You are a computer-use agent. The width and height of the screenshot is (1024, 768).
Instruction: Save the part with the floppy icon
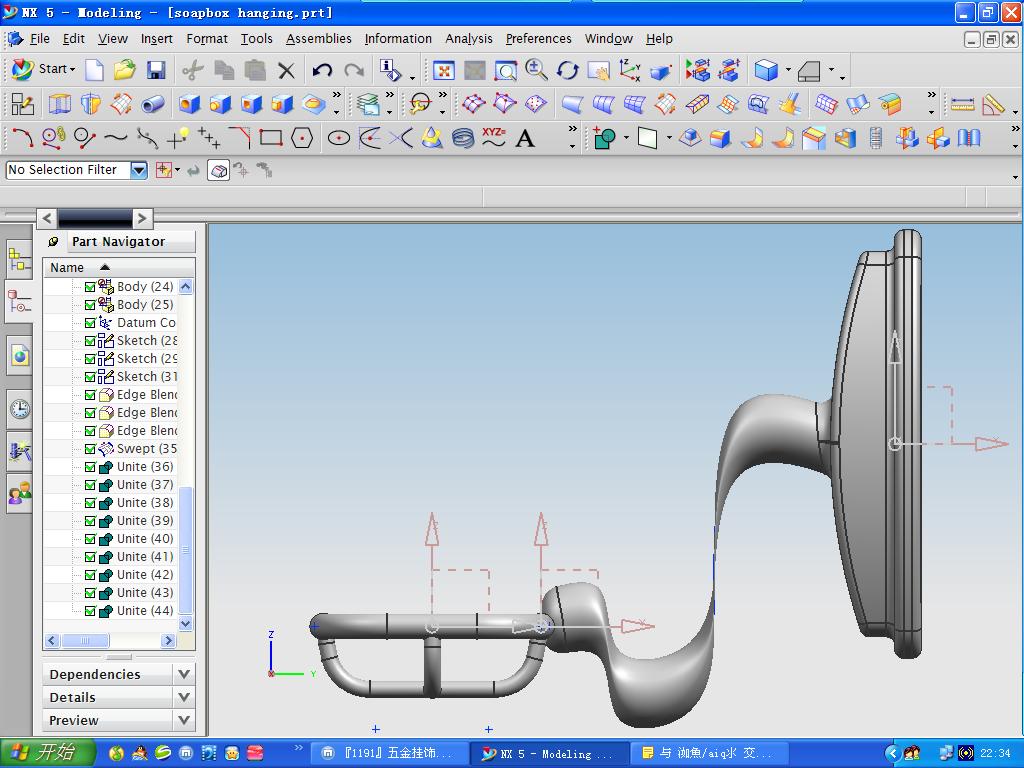[156, 70]
